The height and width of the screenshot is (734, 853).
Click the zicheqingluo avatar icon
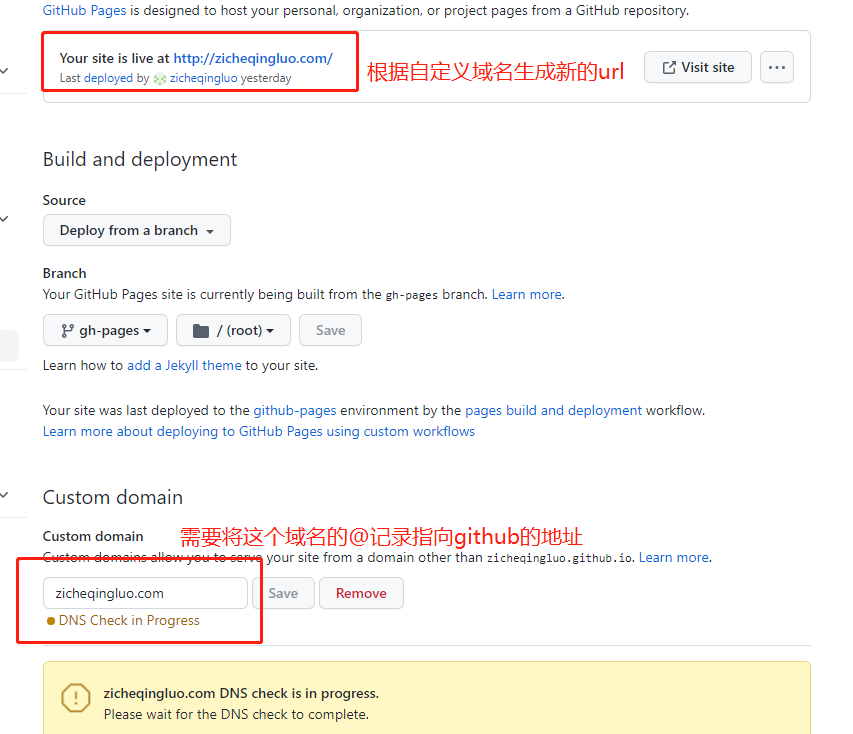[160, 79]
